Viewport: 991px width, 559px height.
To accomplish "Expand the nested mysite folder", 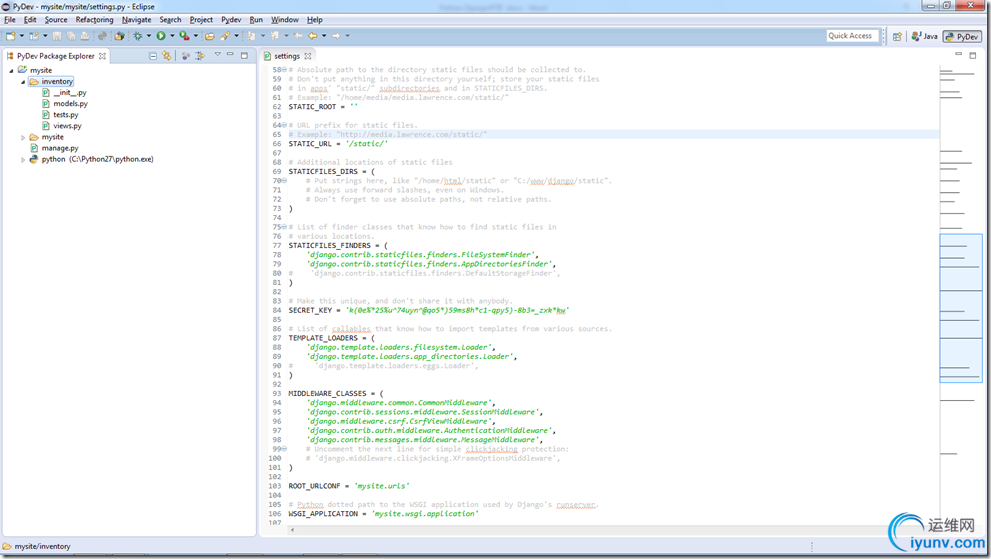I will 23,137.
